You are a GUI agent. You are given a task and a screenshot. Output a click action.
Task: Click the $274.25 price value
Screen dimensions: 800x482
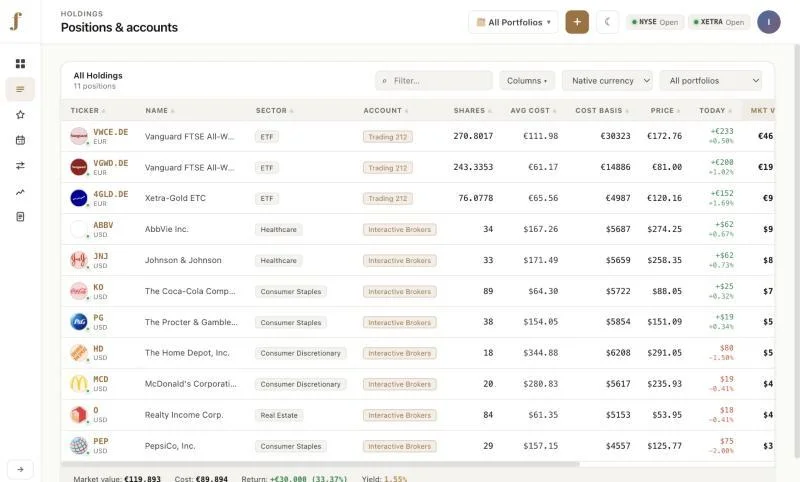pos(664,229)
